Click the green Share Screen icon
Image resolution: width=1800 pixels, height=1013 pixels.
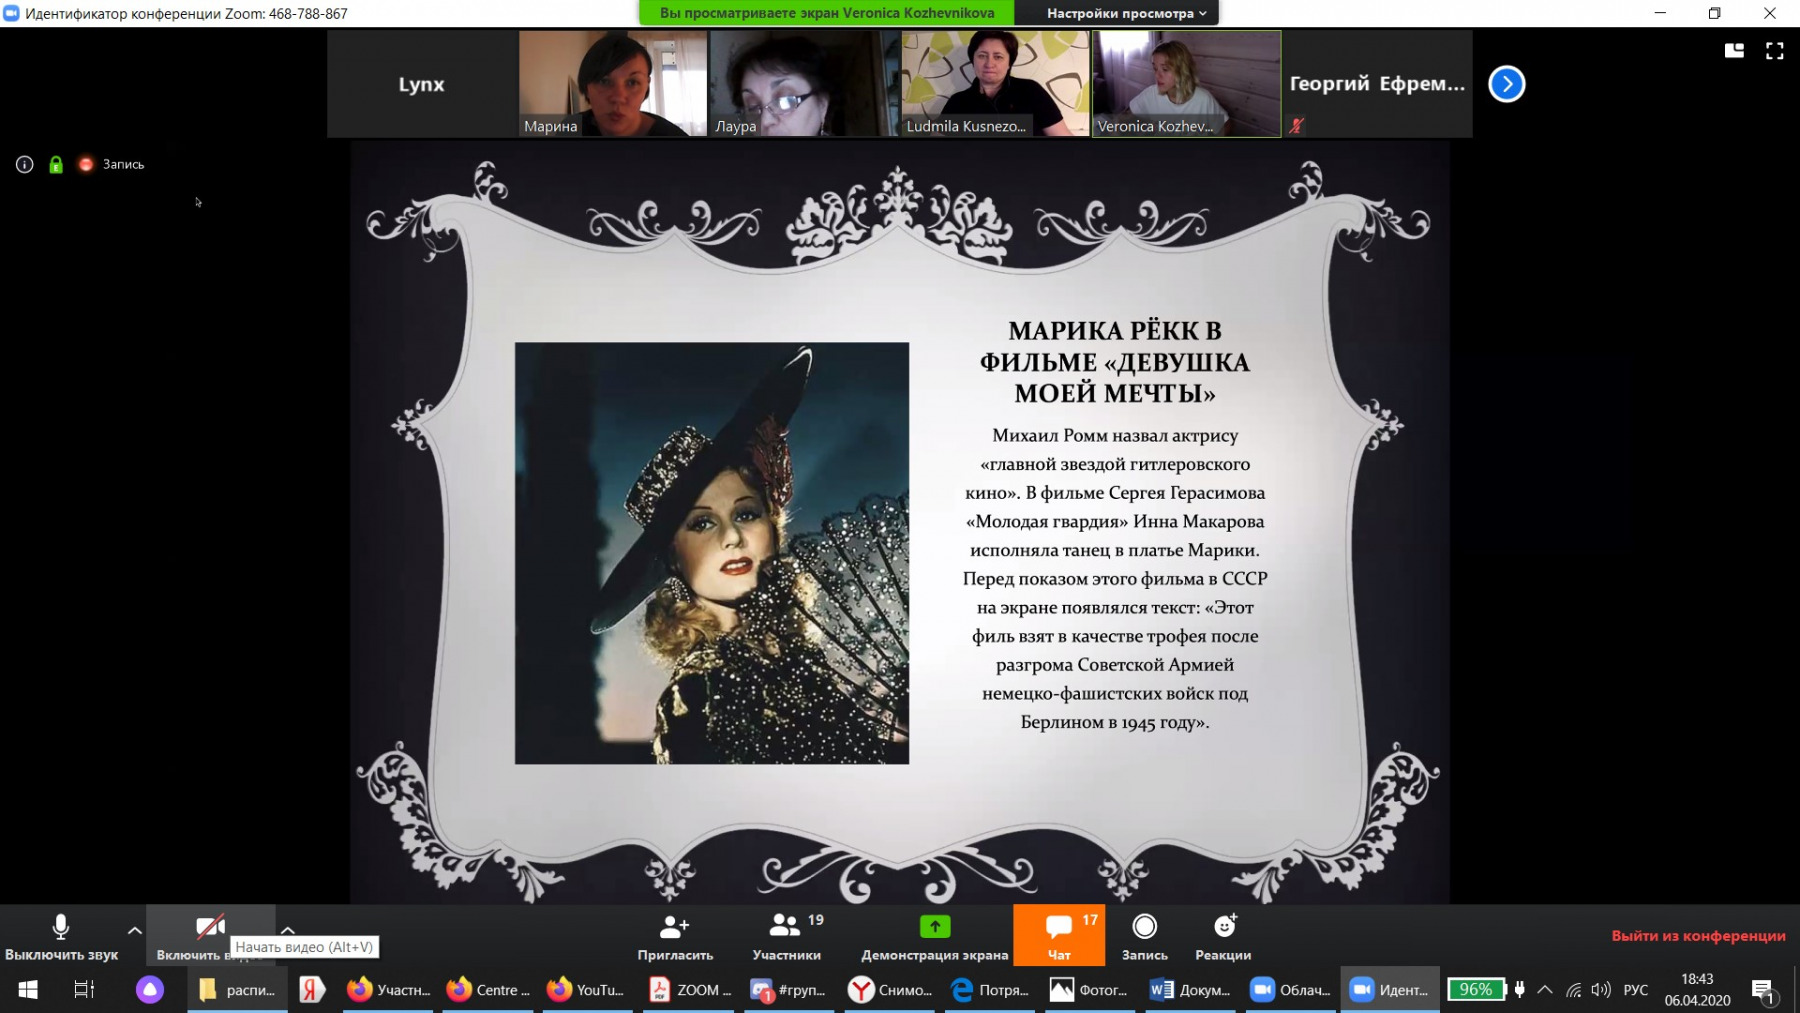click(x=934, y=927)
